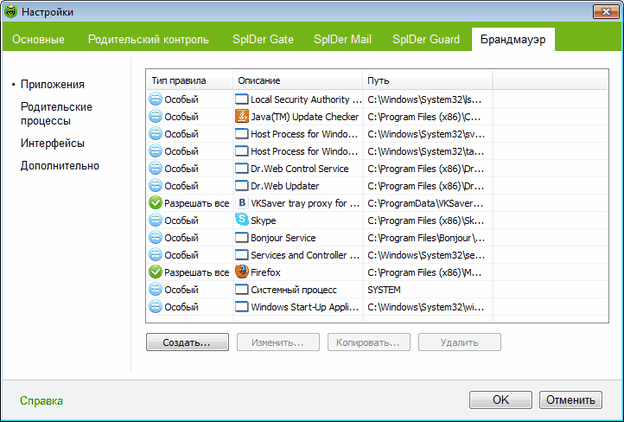Click the Dr.Web spider icon in title bar
The image size is (624, 422).
click(11, 12)
